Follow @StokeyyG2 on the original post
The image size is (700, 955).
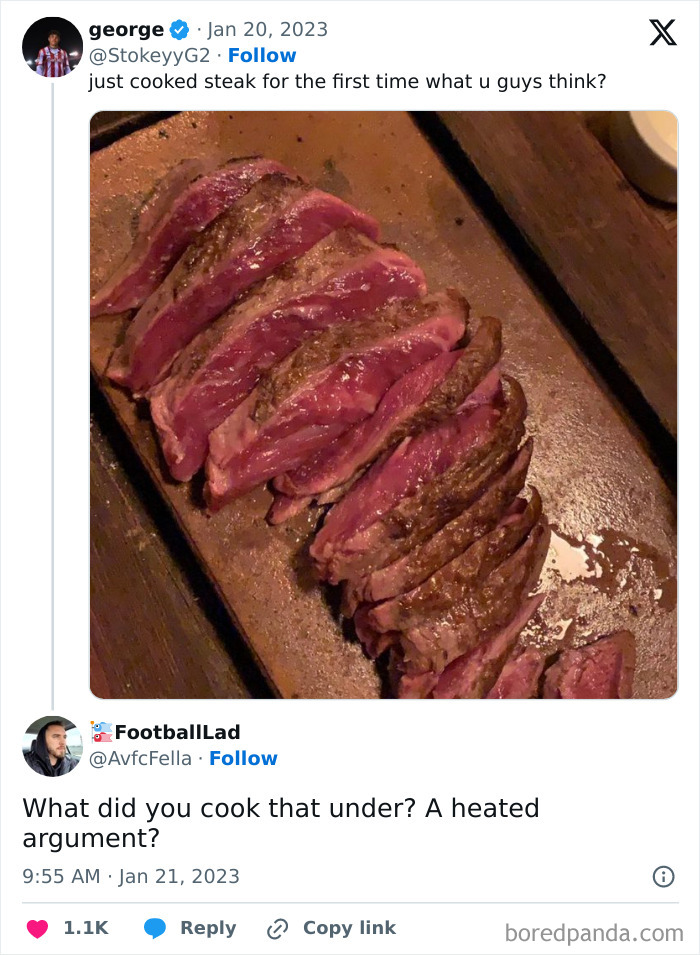click(x=262, y=55)
